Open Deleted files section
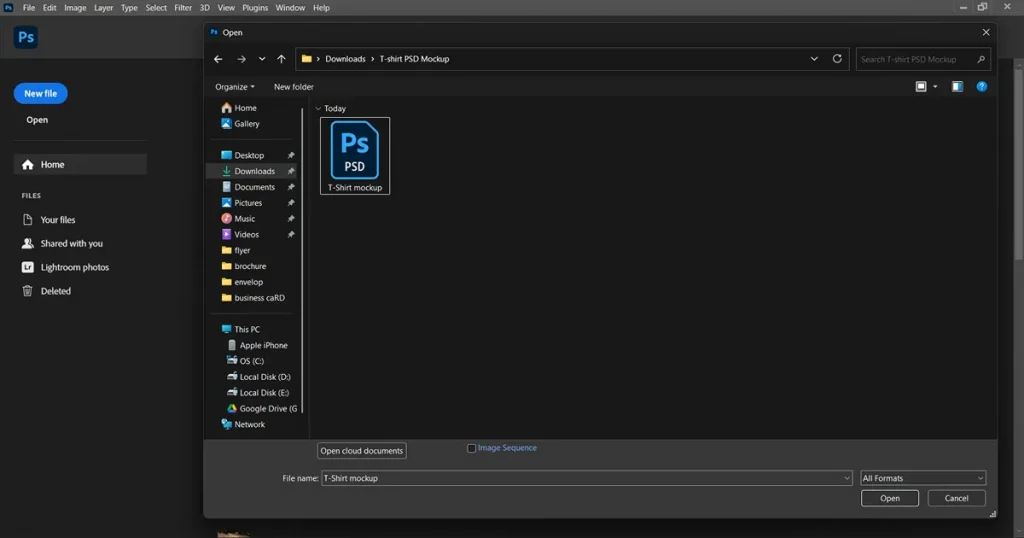Viewport: 1024px width, 538px height. pyautogui.click(x=46, y=291)
